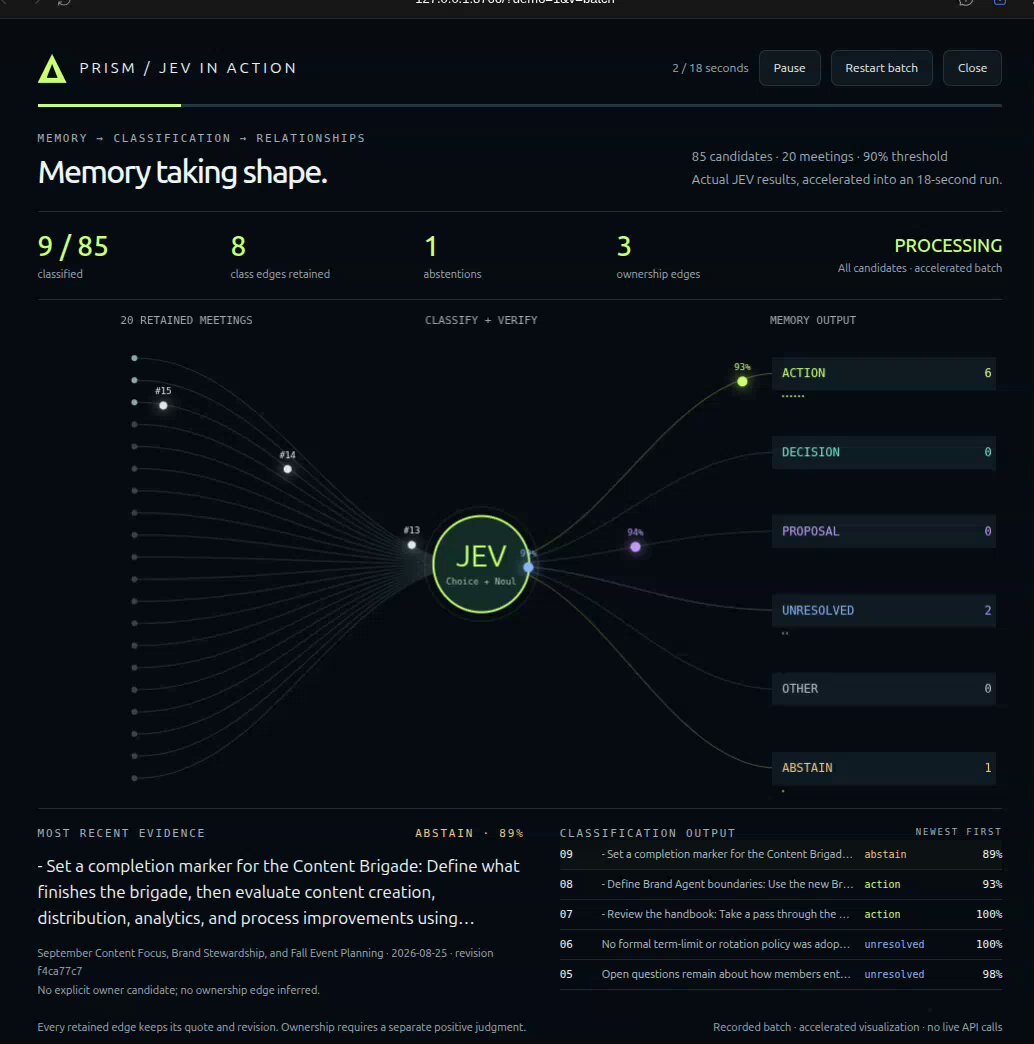Click the PROCESSING status label
1034x1044 pixels.
coord(948,246)
